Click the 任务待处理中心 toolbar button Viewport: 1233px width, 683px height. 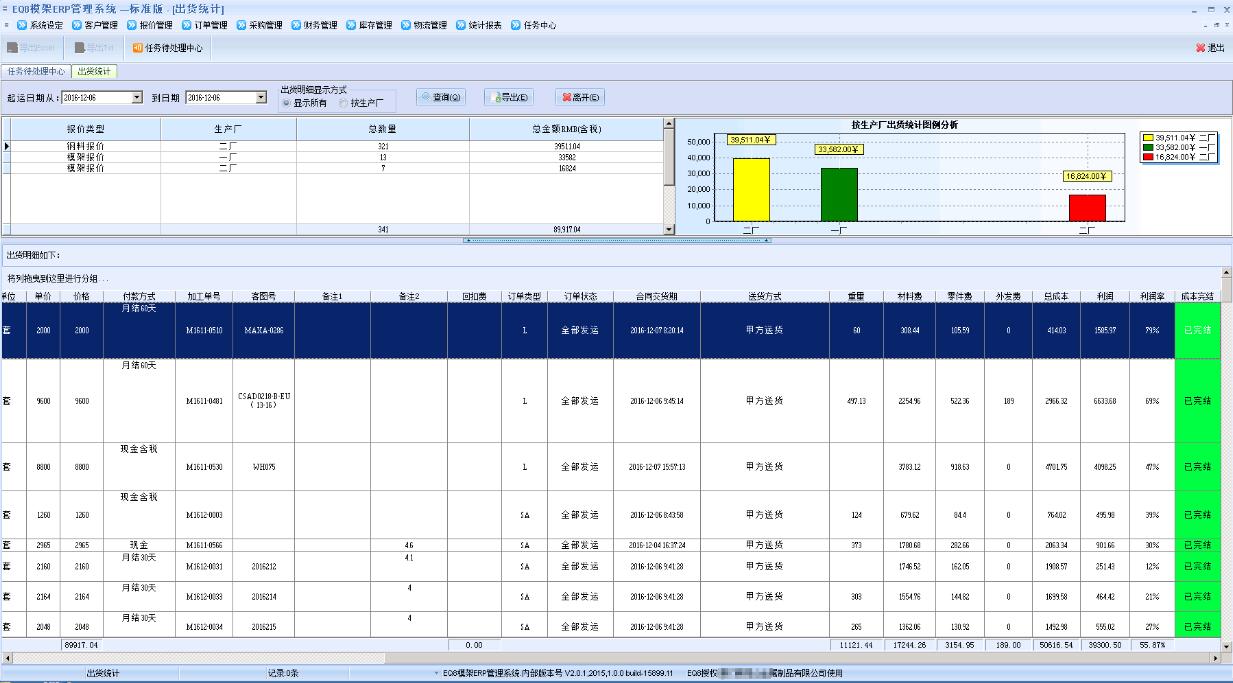click(167, 47)
